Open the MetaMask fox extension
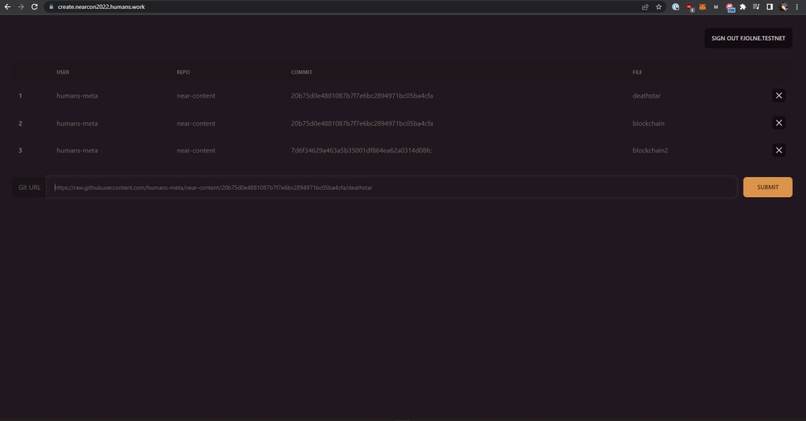 tap(702, 7)
